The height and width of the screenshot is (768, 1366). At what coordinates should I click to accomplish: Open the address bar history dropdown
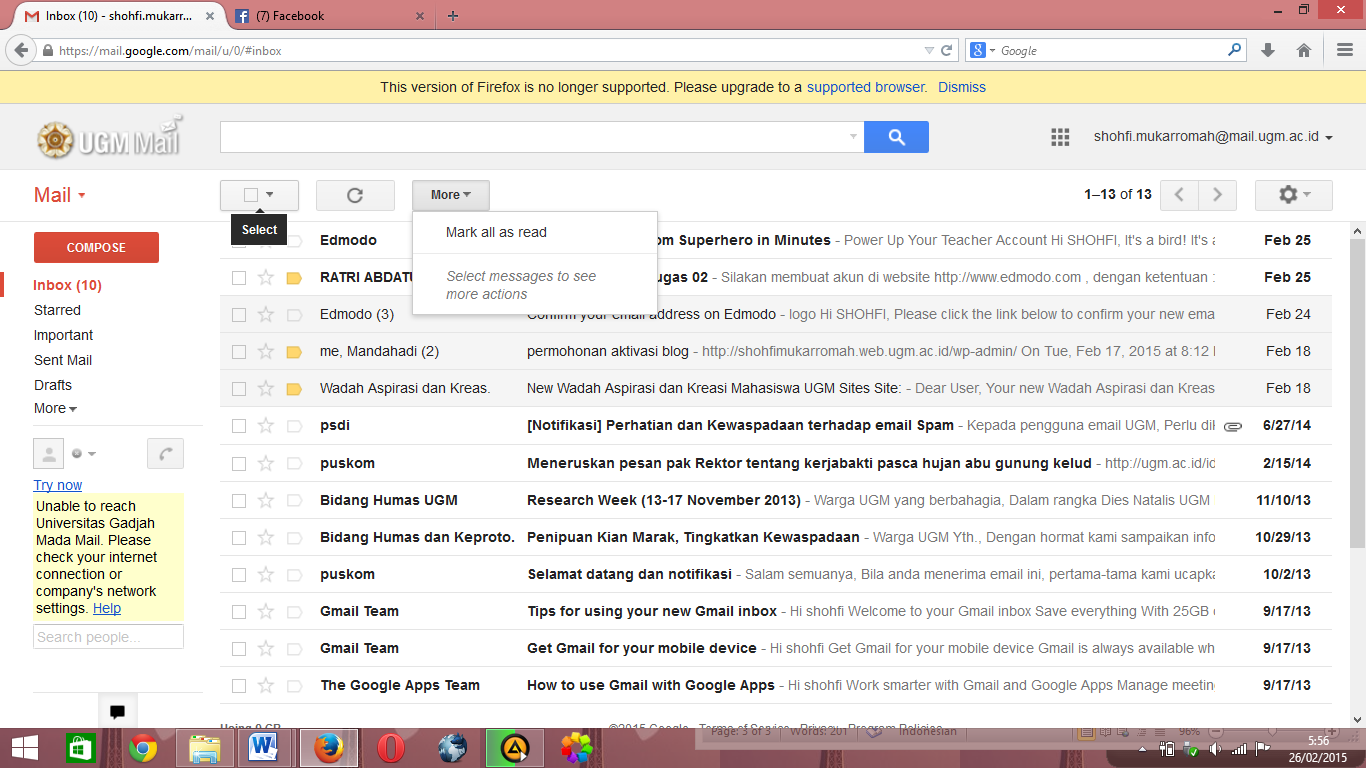(x=929, y=50)
